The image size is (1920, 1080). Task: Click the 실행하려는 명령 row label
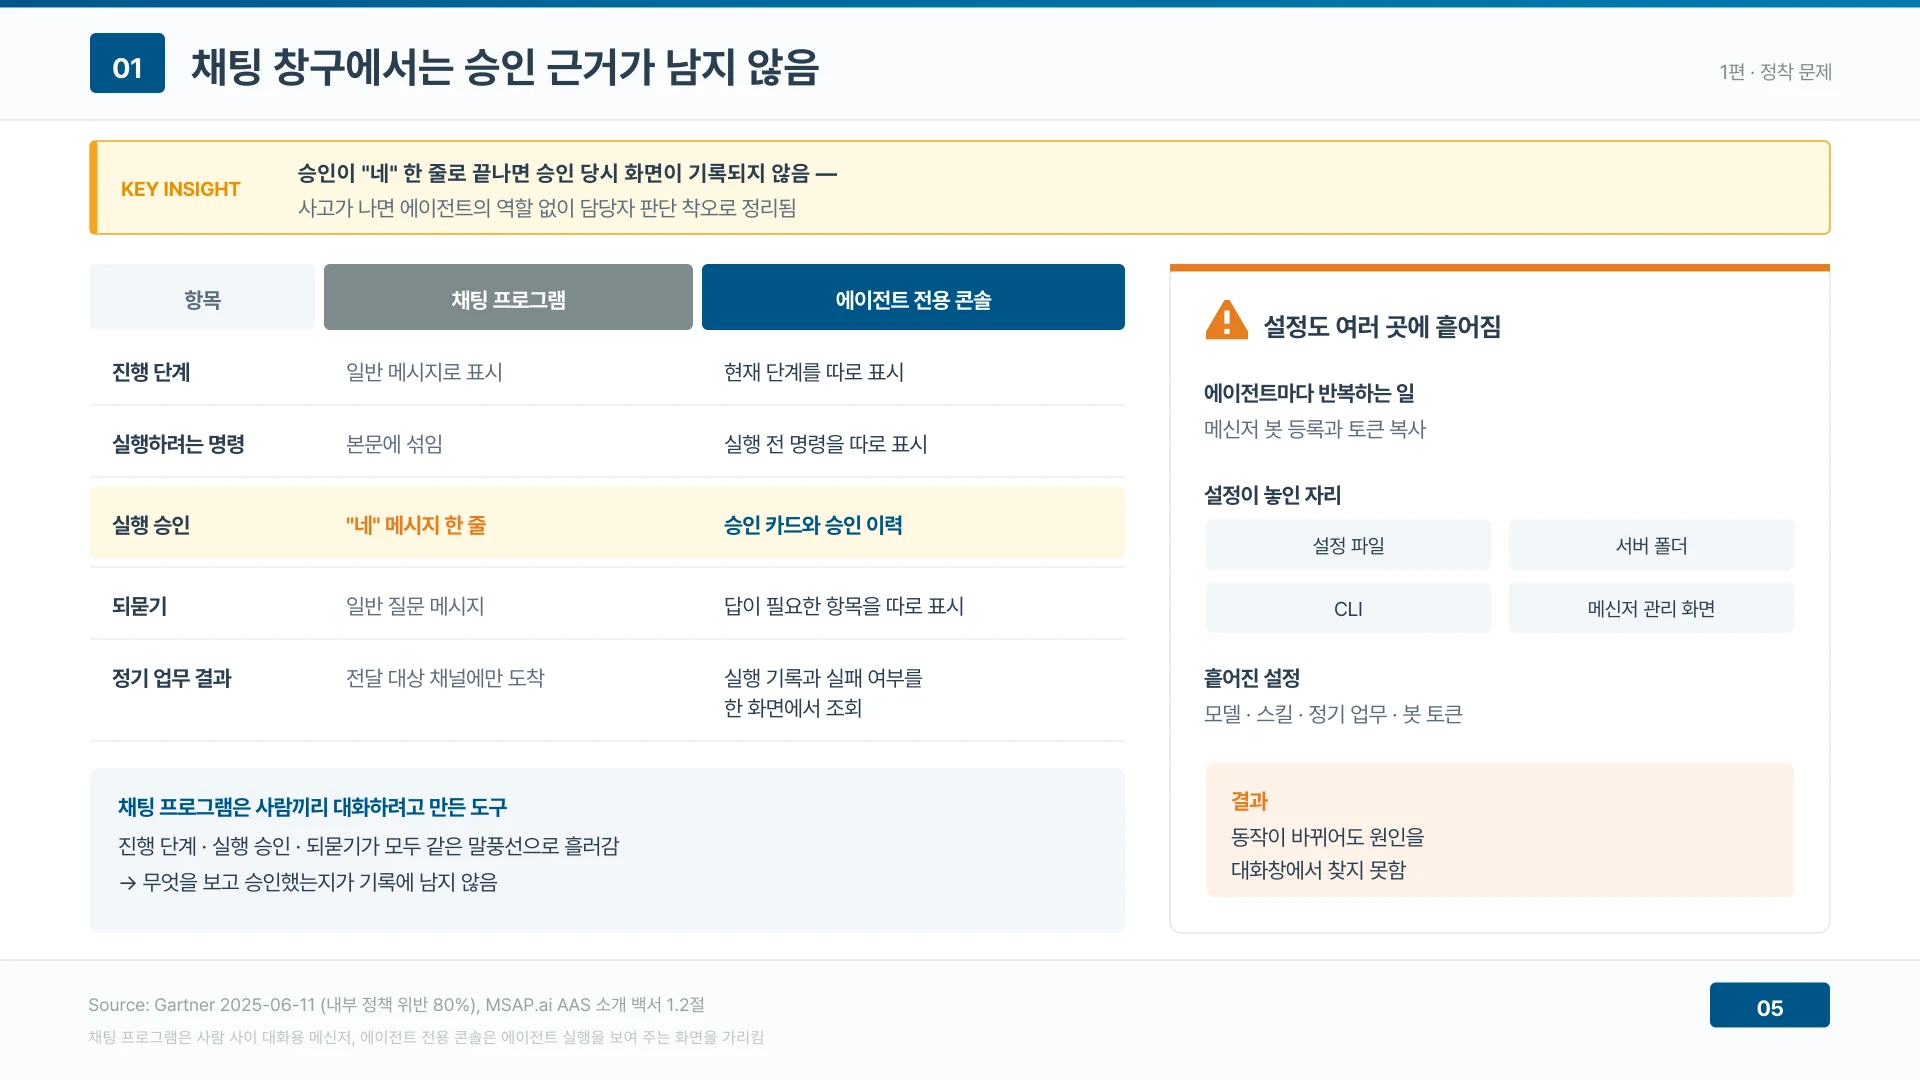click(178, 444)
